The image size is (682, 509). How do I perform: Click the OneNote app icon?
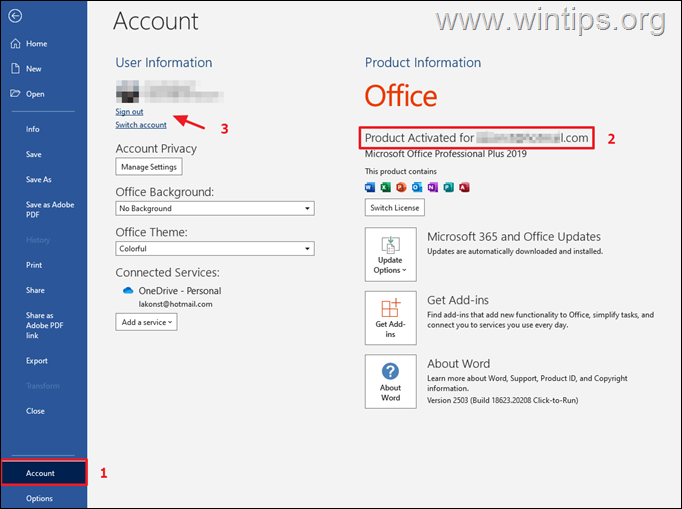click(x=433, y=187)
